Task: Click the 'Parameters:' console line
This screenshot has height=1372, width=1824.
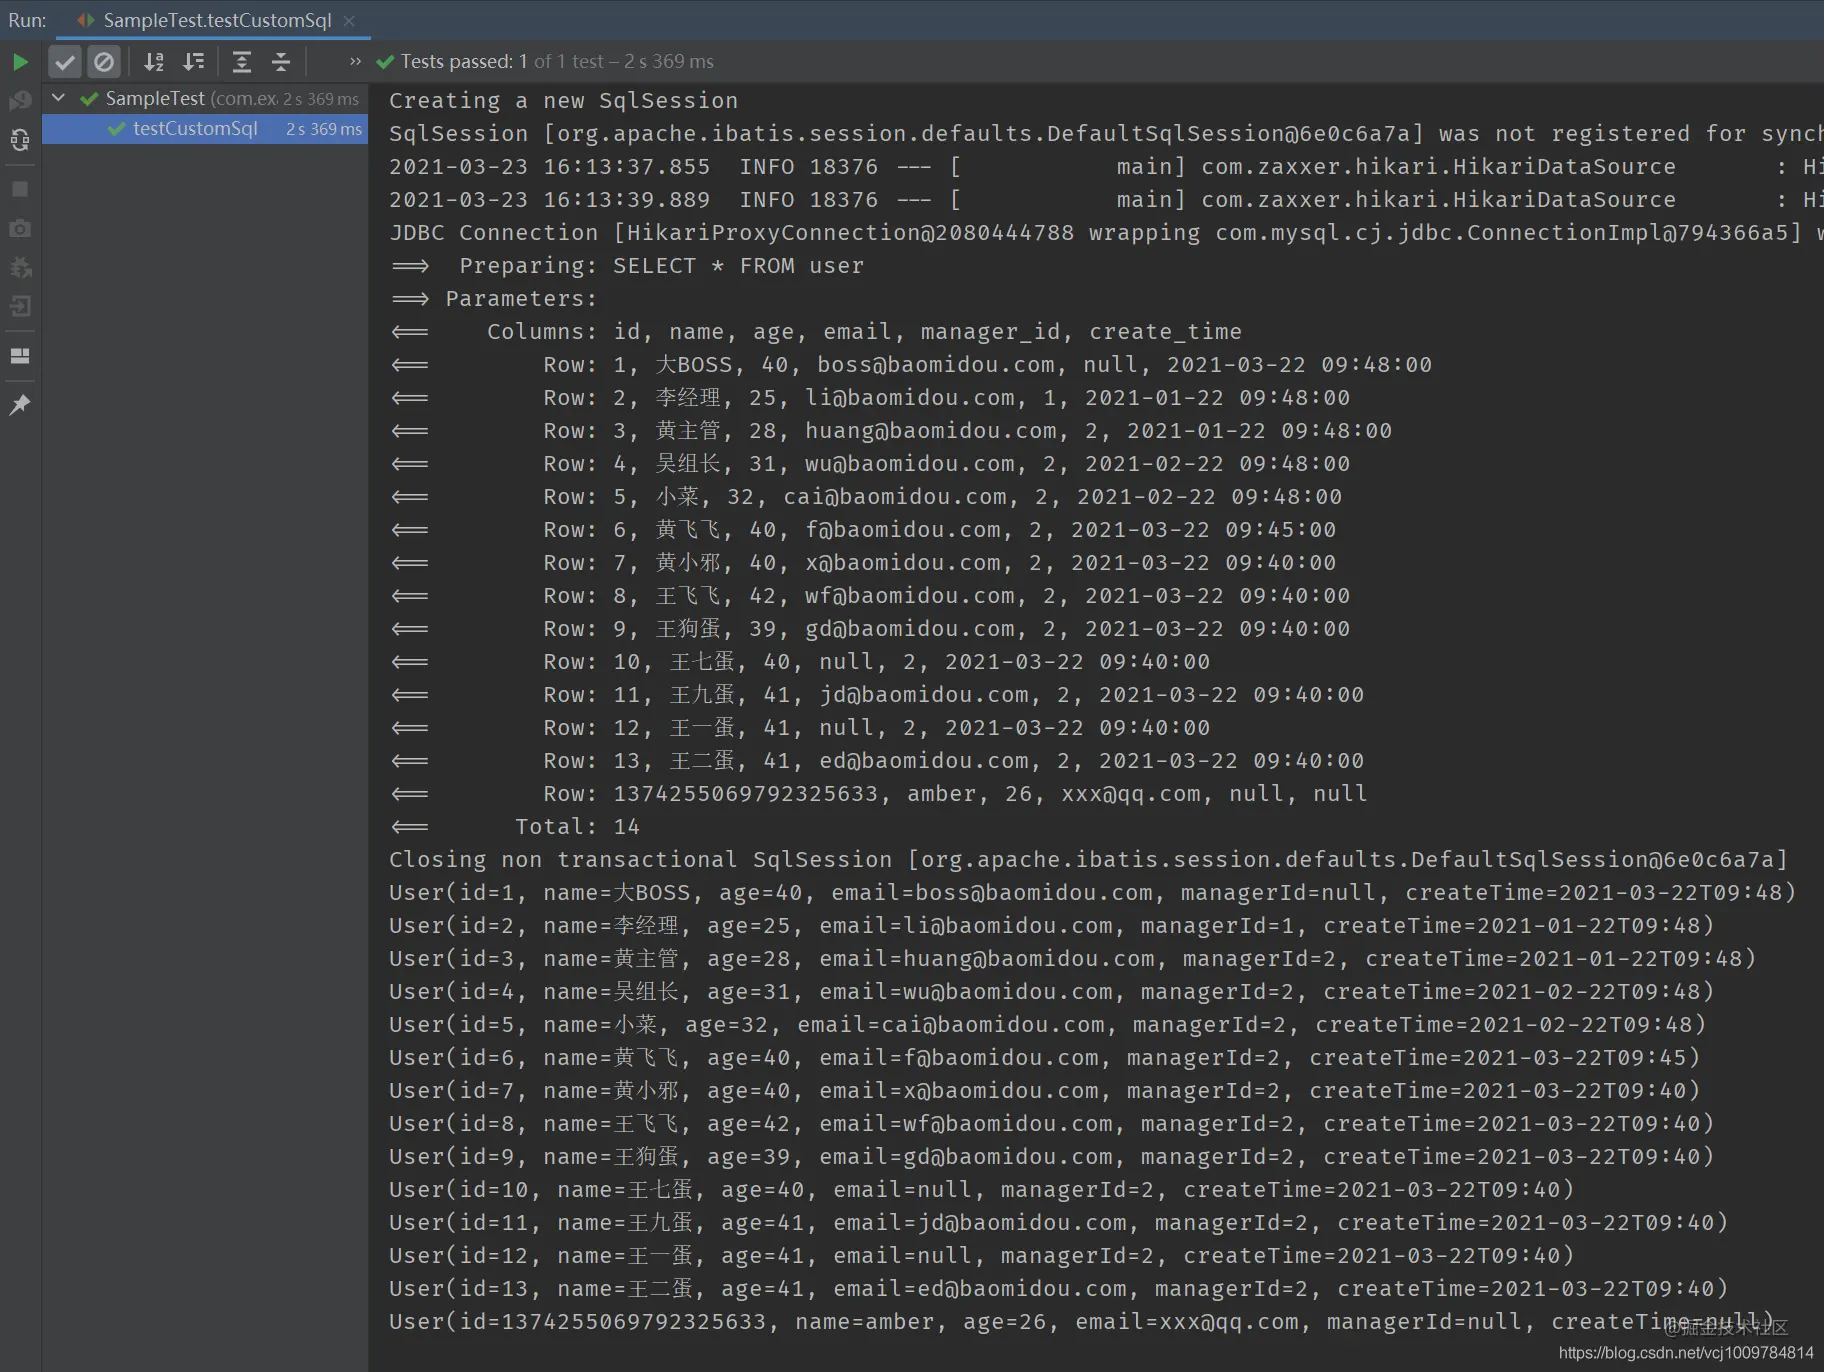Action: pyautogui.click(x=493, y=299)
